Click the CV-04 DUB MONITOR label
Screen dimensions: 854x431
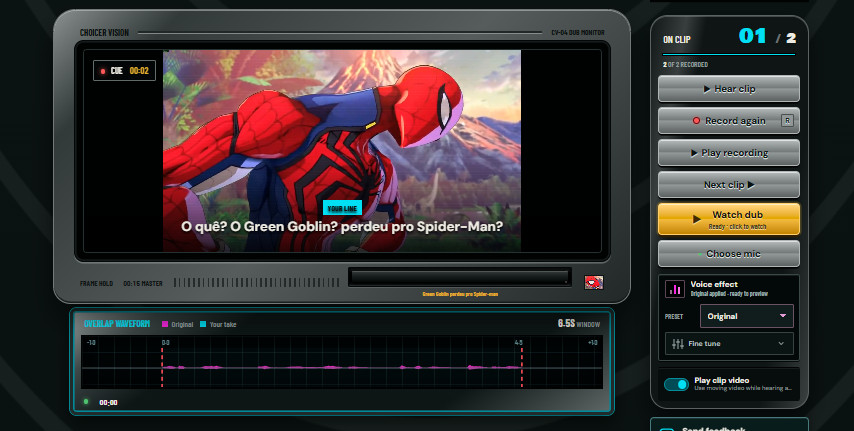[x=578, y=33]
